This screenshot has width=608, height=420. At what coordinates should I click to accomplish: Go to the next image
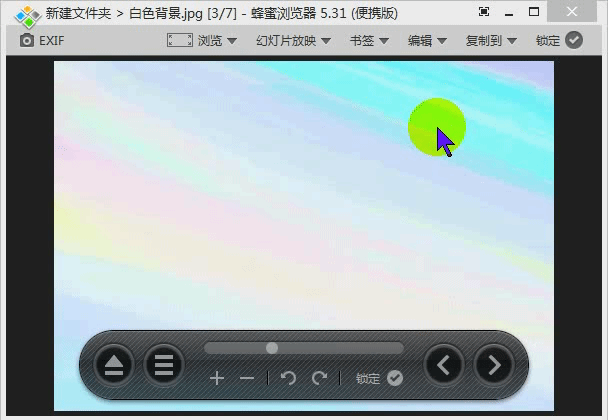(x=494, y=365)
